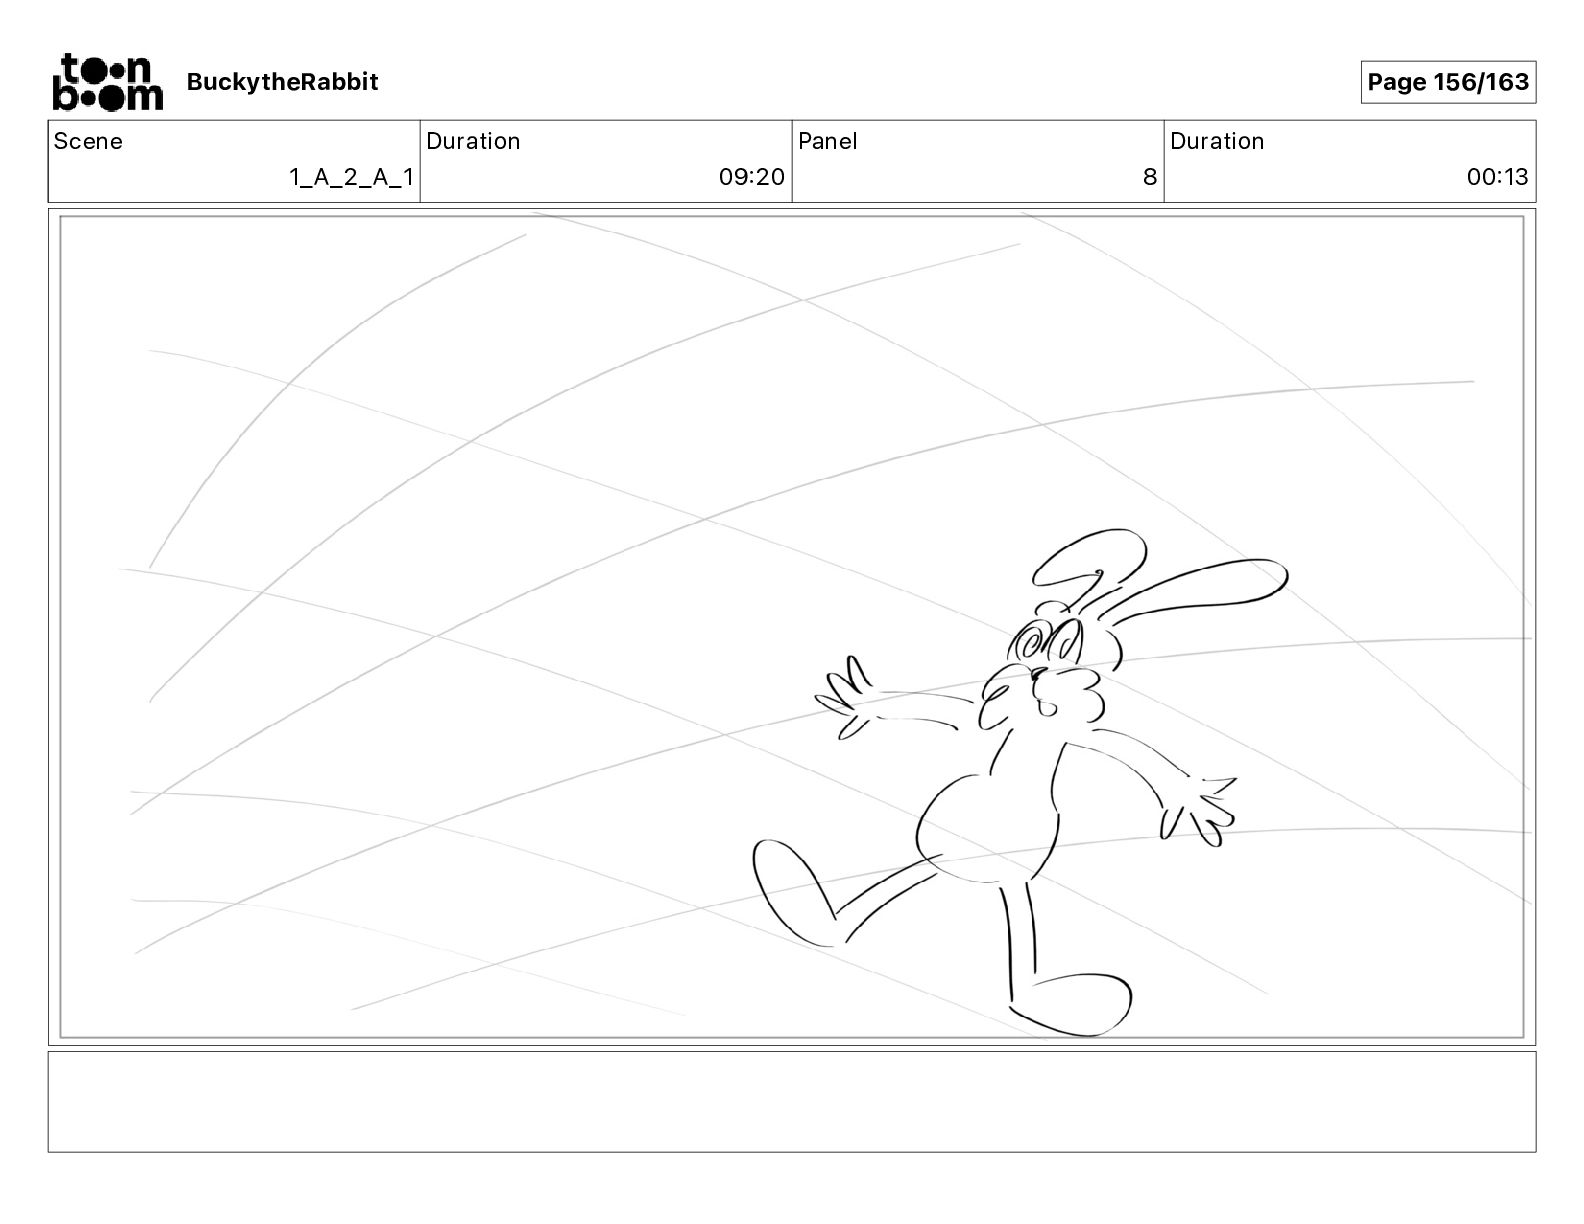Viewport: 1584px width, 1224px height.
Task: Click the empty notes box below panel
Action: coord(792,1101)
